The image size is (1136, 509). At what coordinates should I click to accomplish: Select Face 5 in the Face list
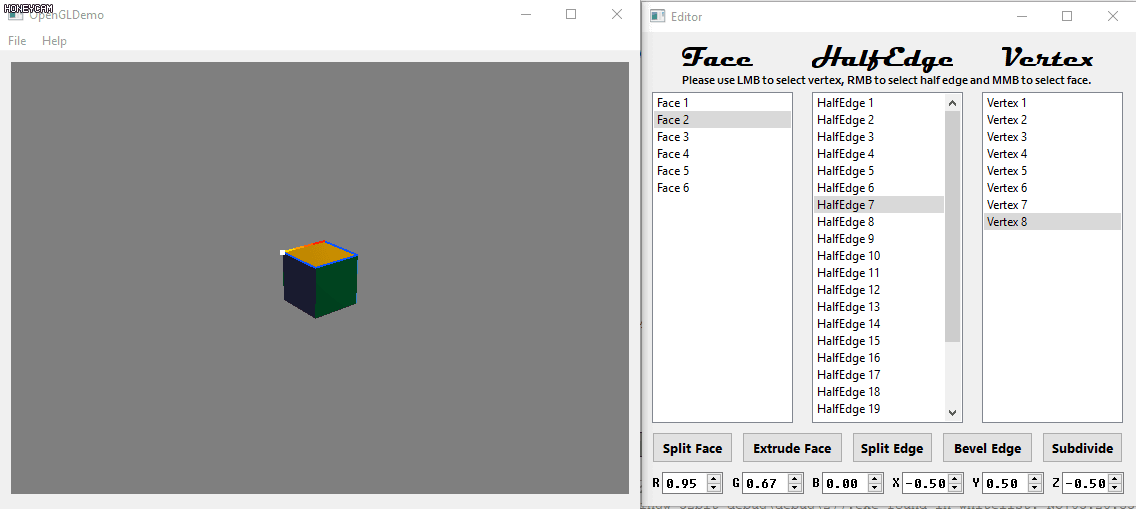coord(722,171)
